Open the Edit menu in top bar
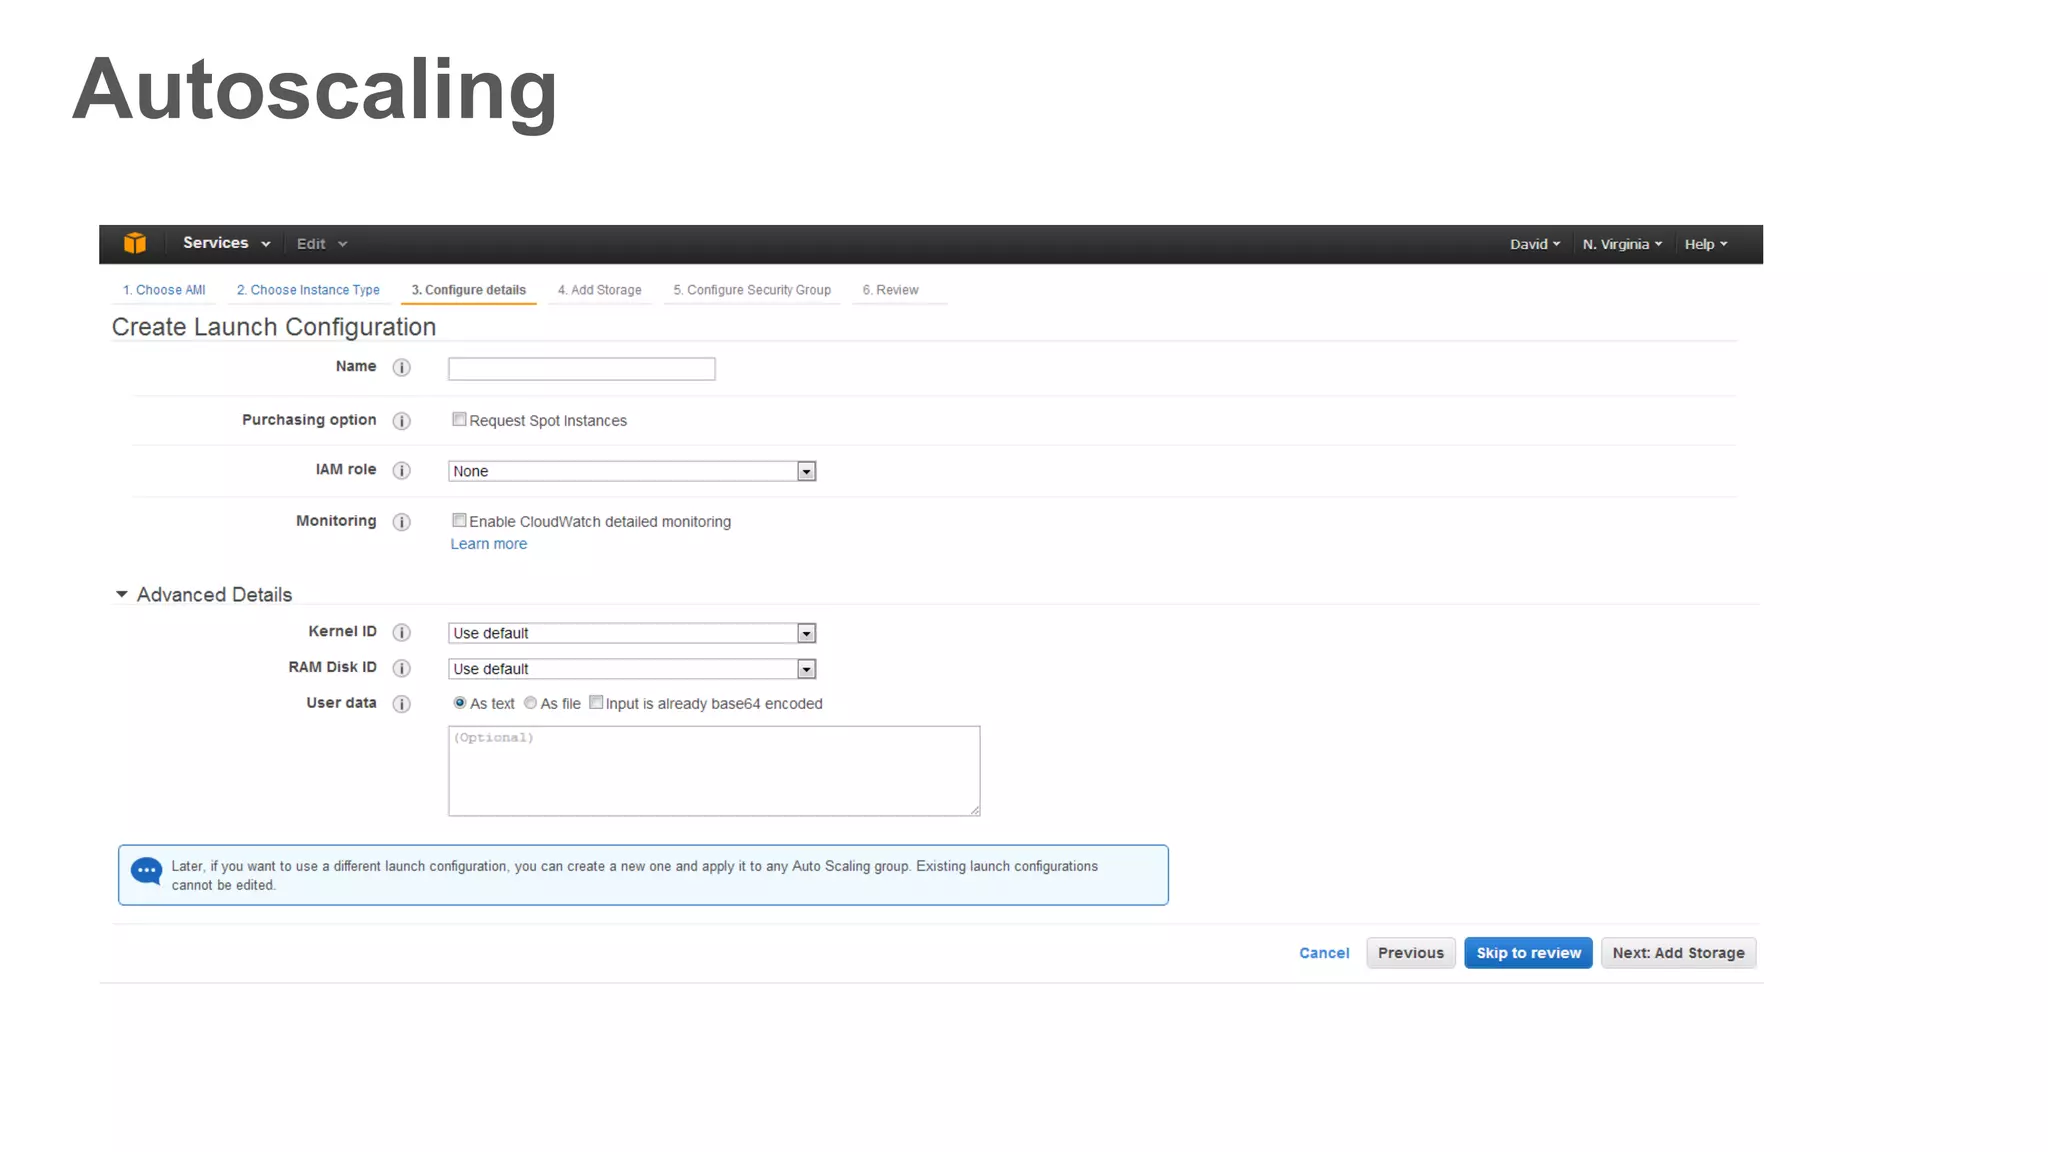Viewport: 2048px width, 1152px height. click(322, 244)
